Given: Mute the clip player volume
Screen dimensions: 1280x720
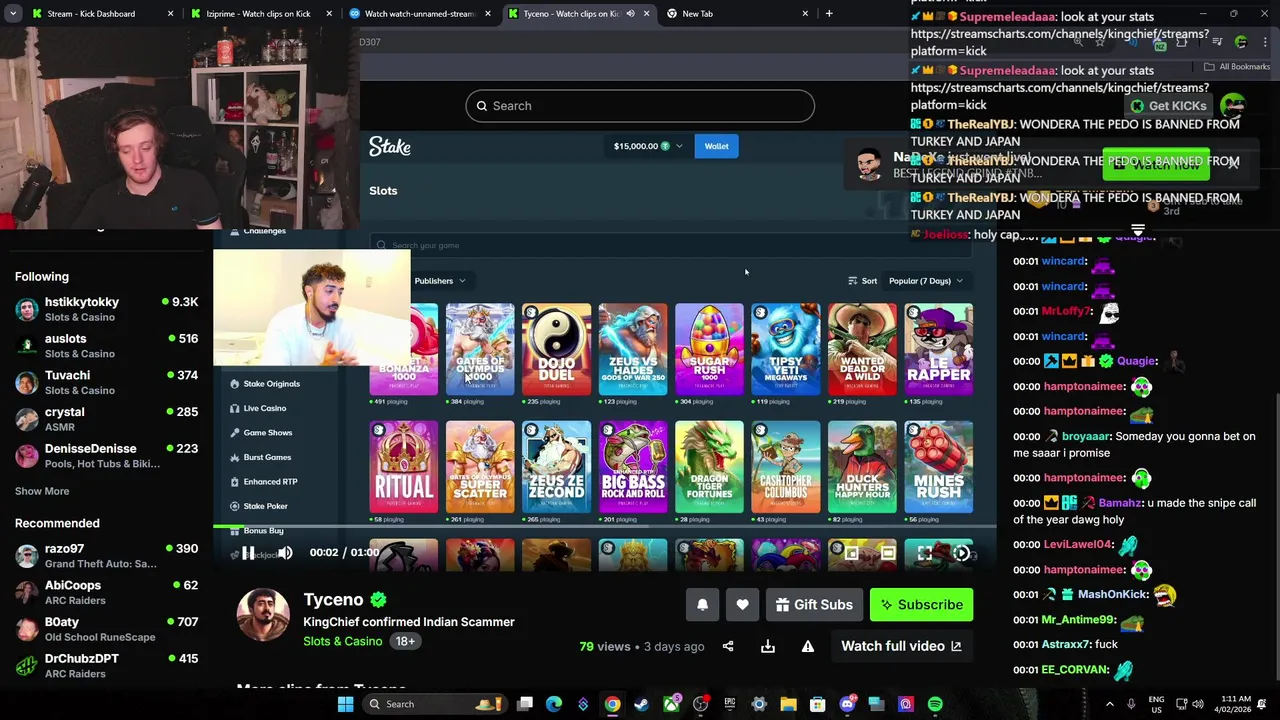Looking at the screenshot, I should click(x=285, y=553).
